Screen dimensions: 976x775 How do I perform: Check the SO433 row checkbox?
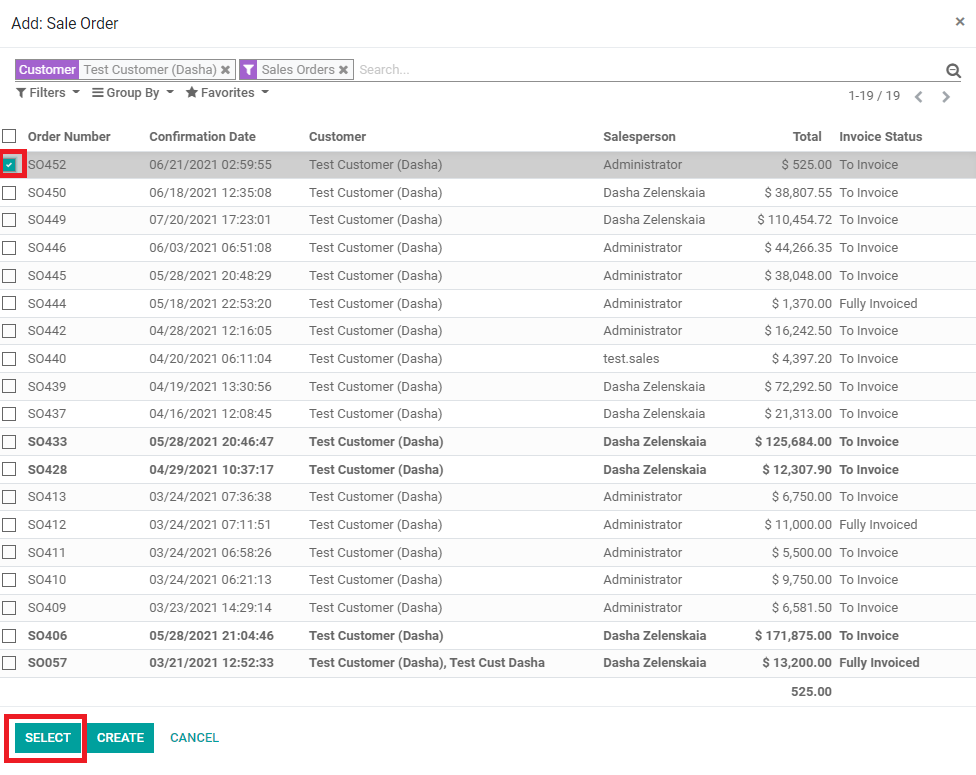pyautogui.click(x=9, y=442)
